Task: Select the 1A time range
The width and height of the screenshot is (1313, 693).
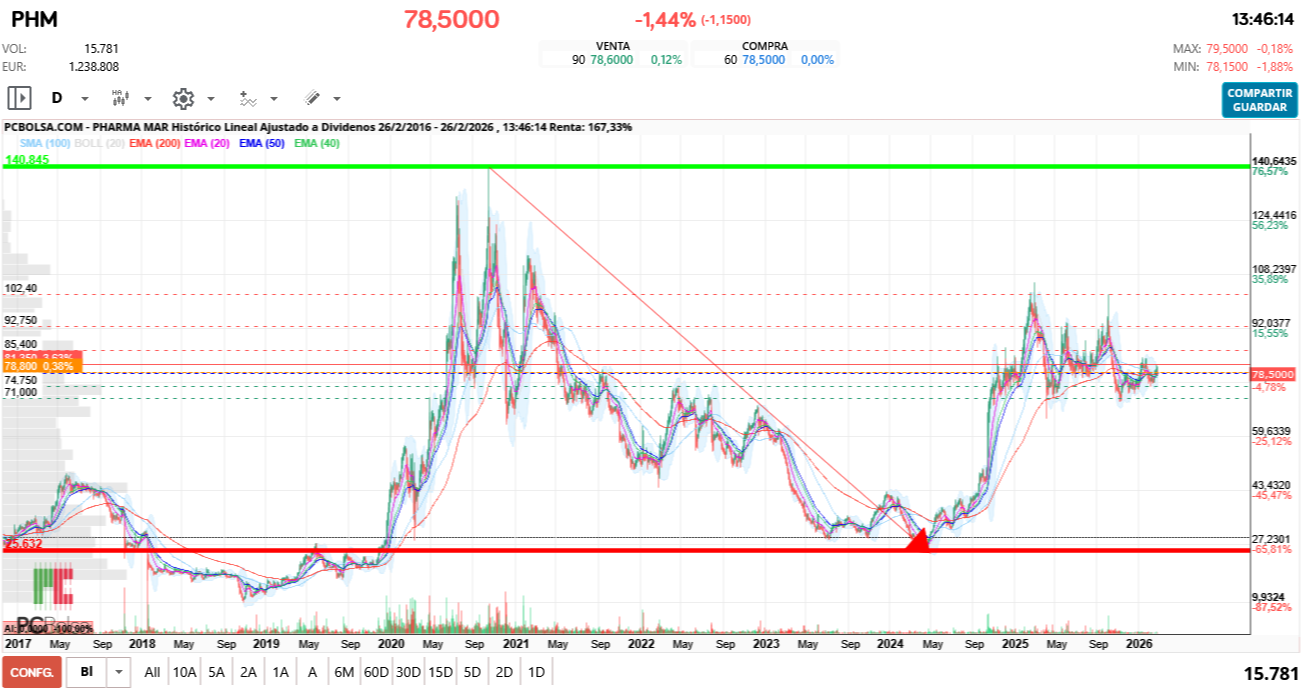Action: [281, 673]
